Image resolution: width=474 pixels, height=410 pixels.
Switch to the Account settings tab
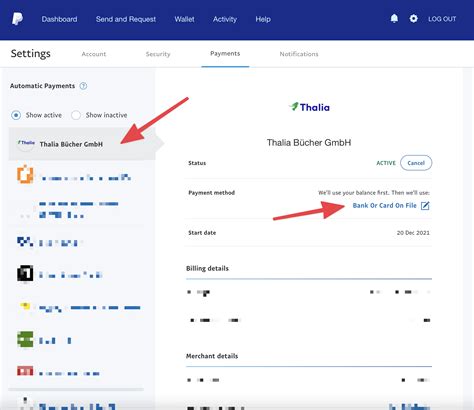point(94,54)
